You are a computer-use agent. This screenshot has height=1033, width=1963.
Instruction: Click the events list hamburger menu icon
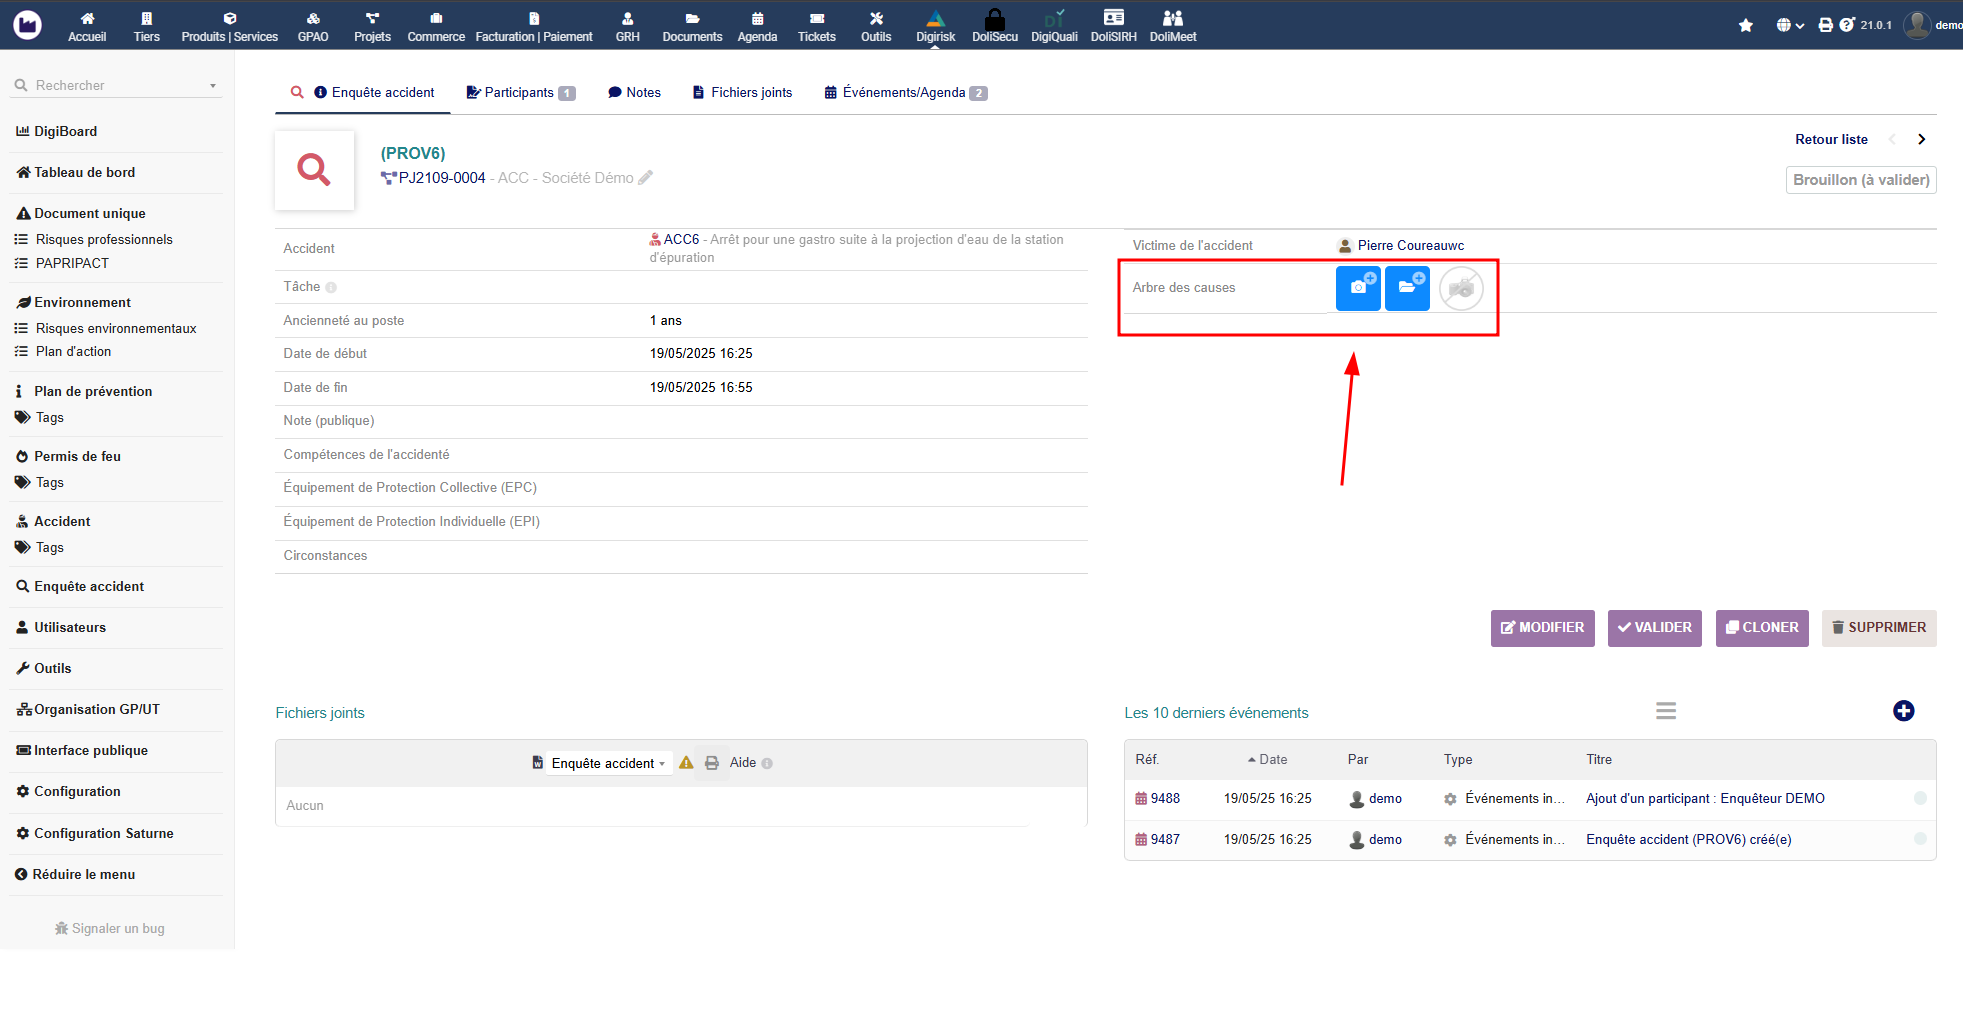(x=1665, y=711)
